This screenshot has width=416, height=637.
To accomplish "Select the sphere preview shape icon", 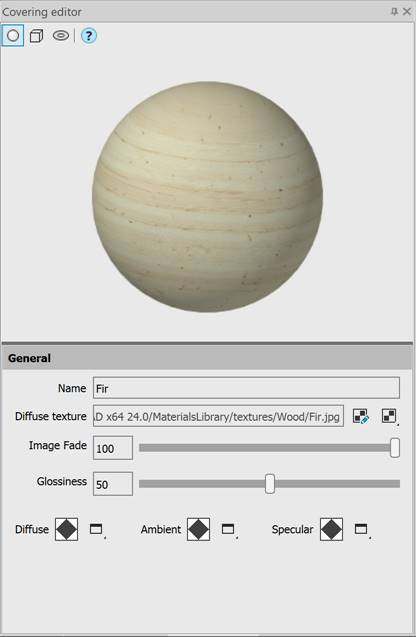I will coord(13,36).
